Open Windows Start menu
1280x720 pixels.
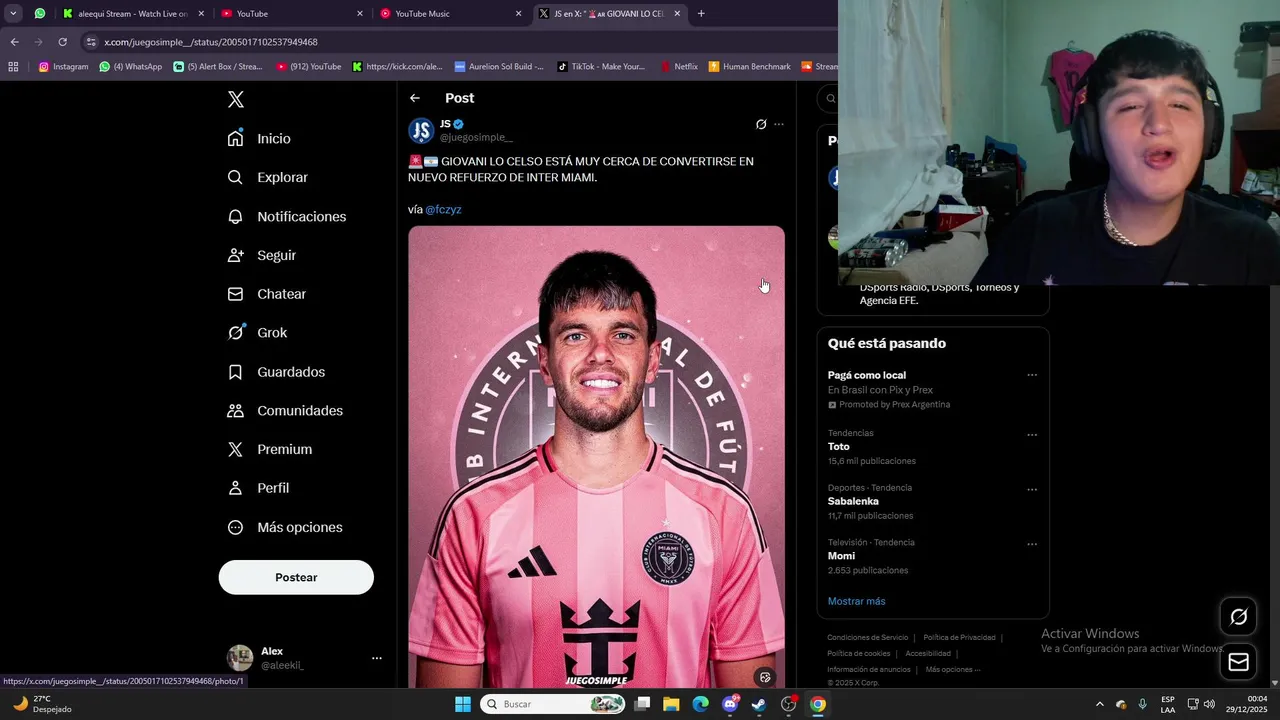tap(463, 704)
